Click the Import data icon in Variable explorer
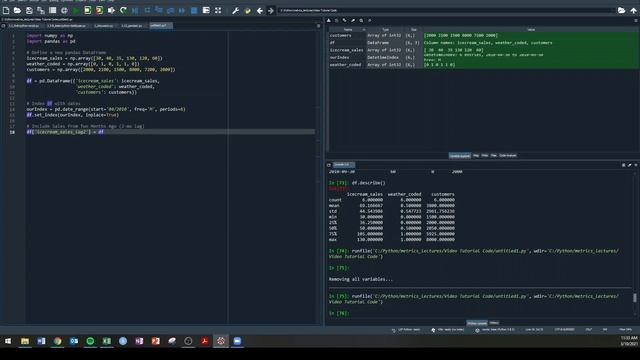Viewport: 640px width, 360px height. (329, 20)
